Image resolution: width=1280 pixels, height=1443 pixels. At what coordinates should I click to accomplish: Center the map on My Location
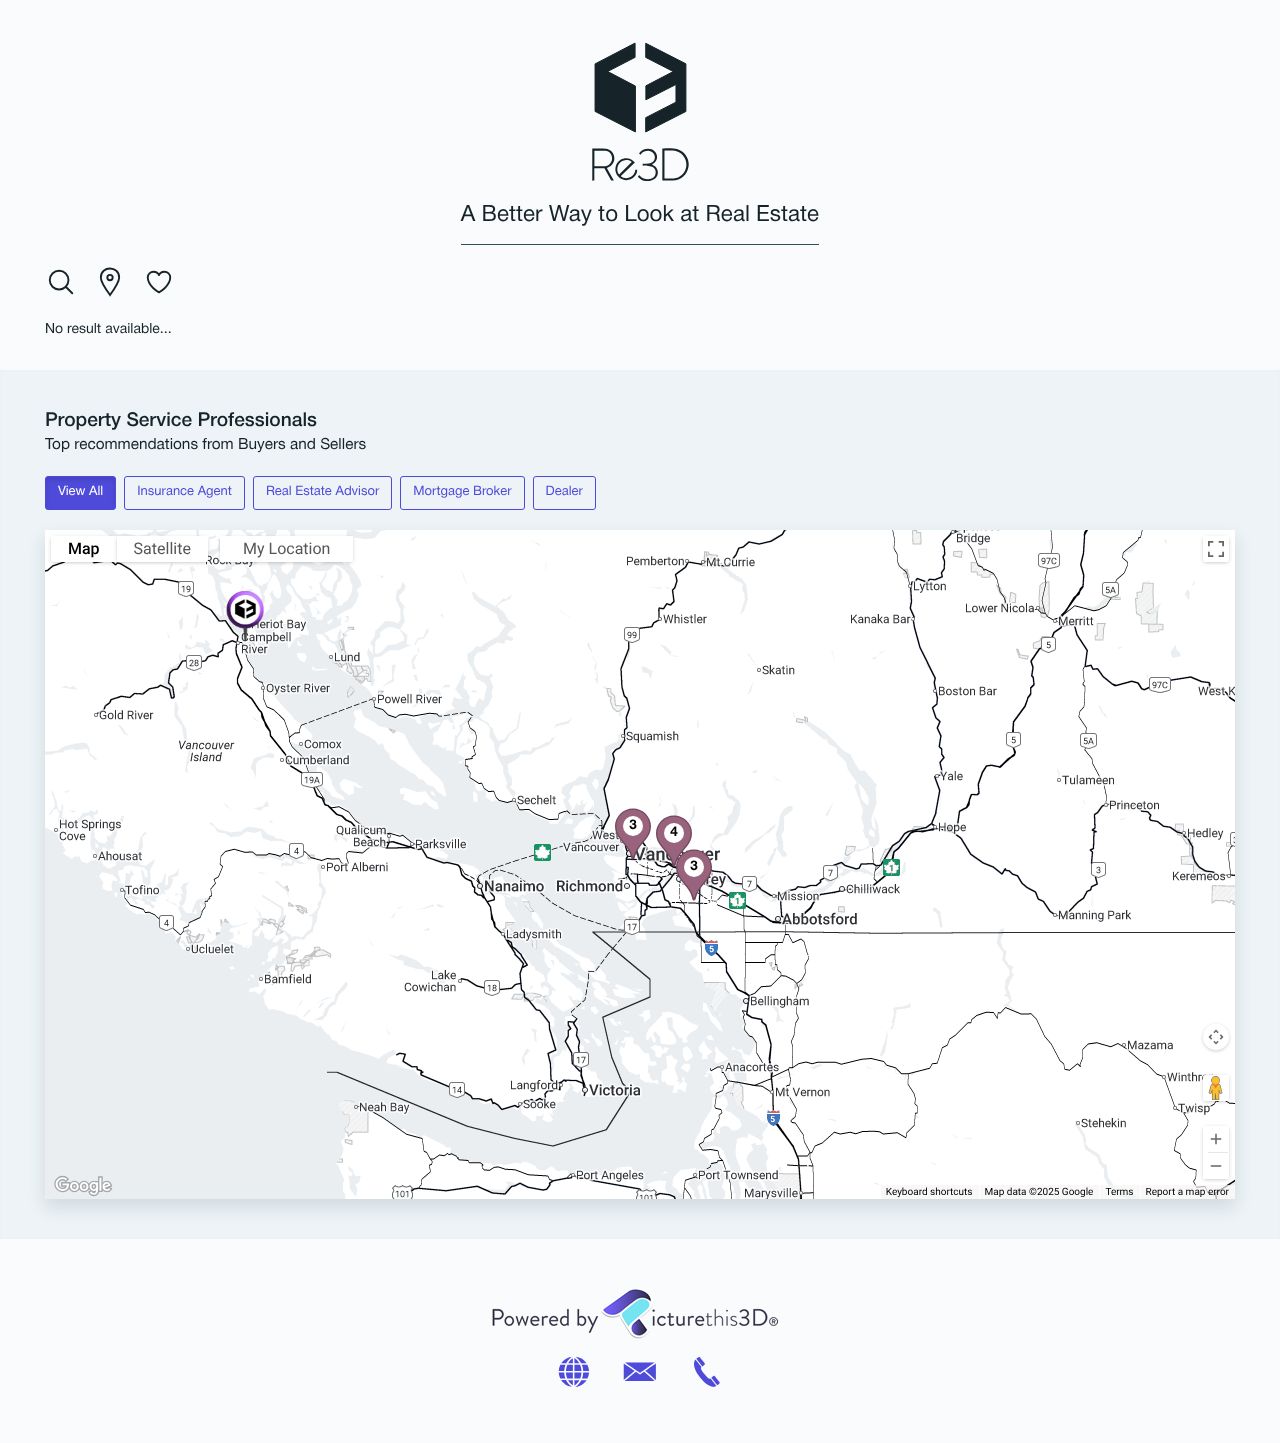[x=286, y=549]
